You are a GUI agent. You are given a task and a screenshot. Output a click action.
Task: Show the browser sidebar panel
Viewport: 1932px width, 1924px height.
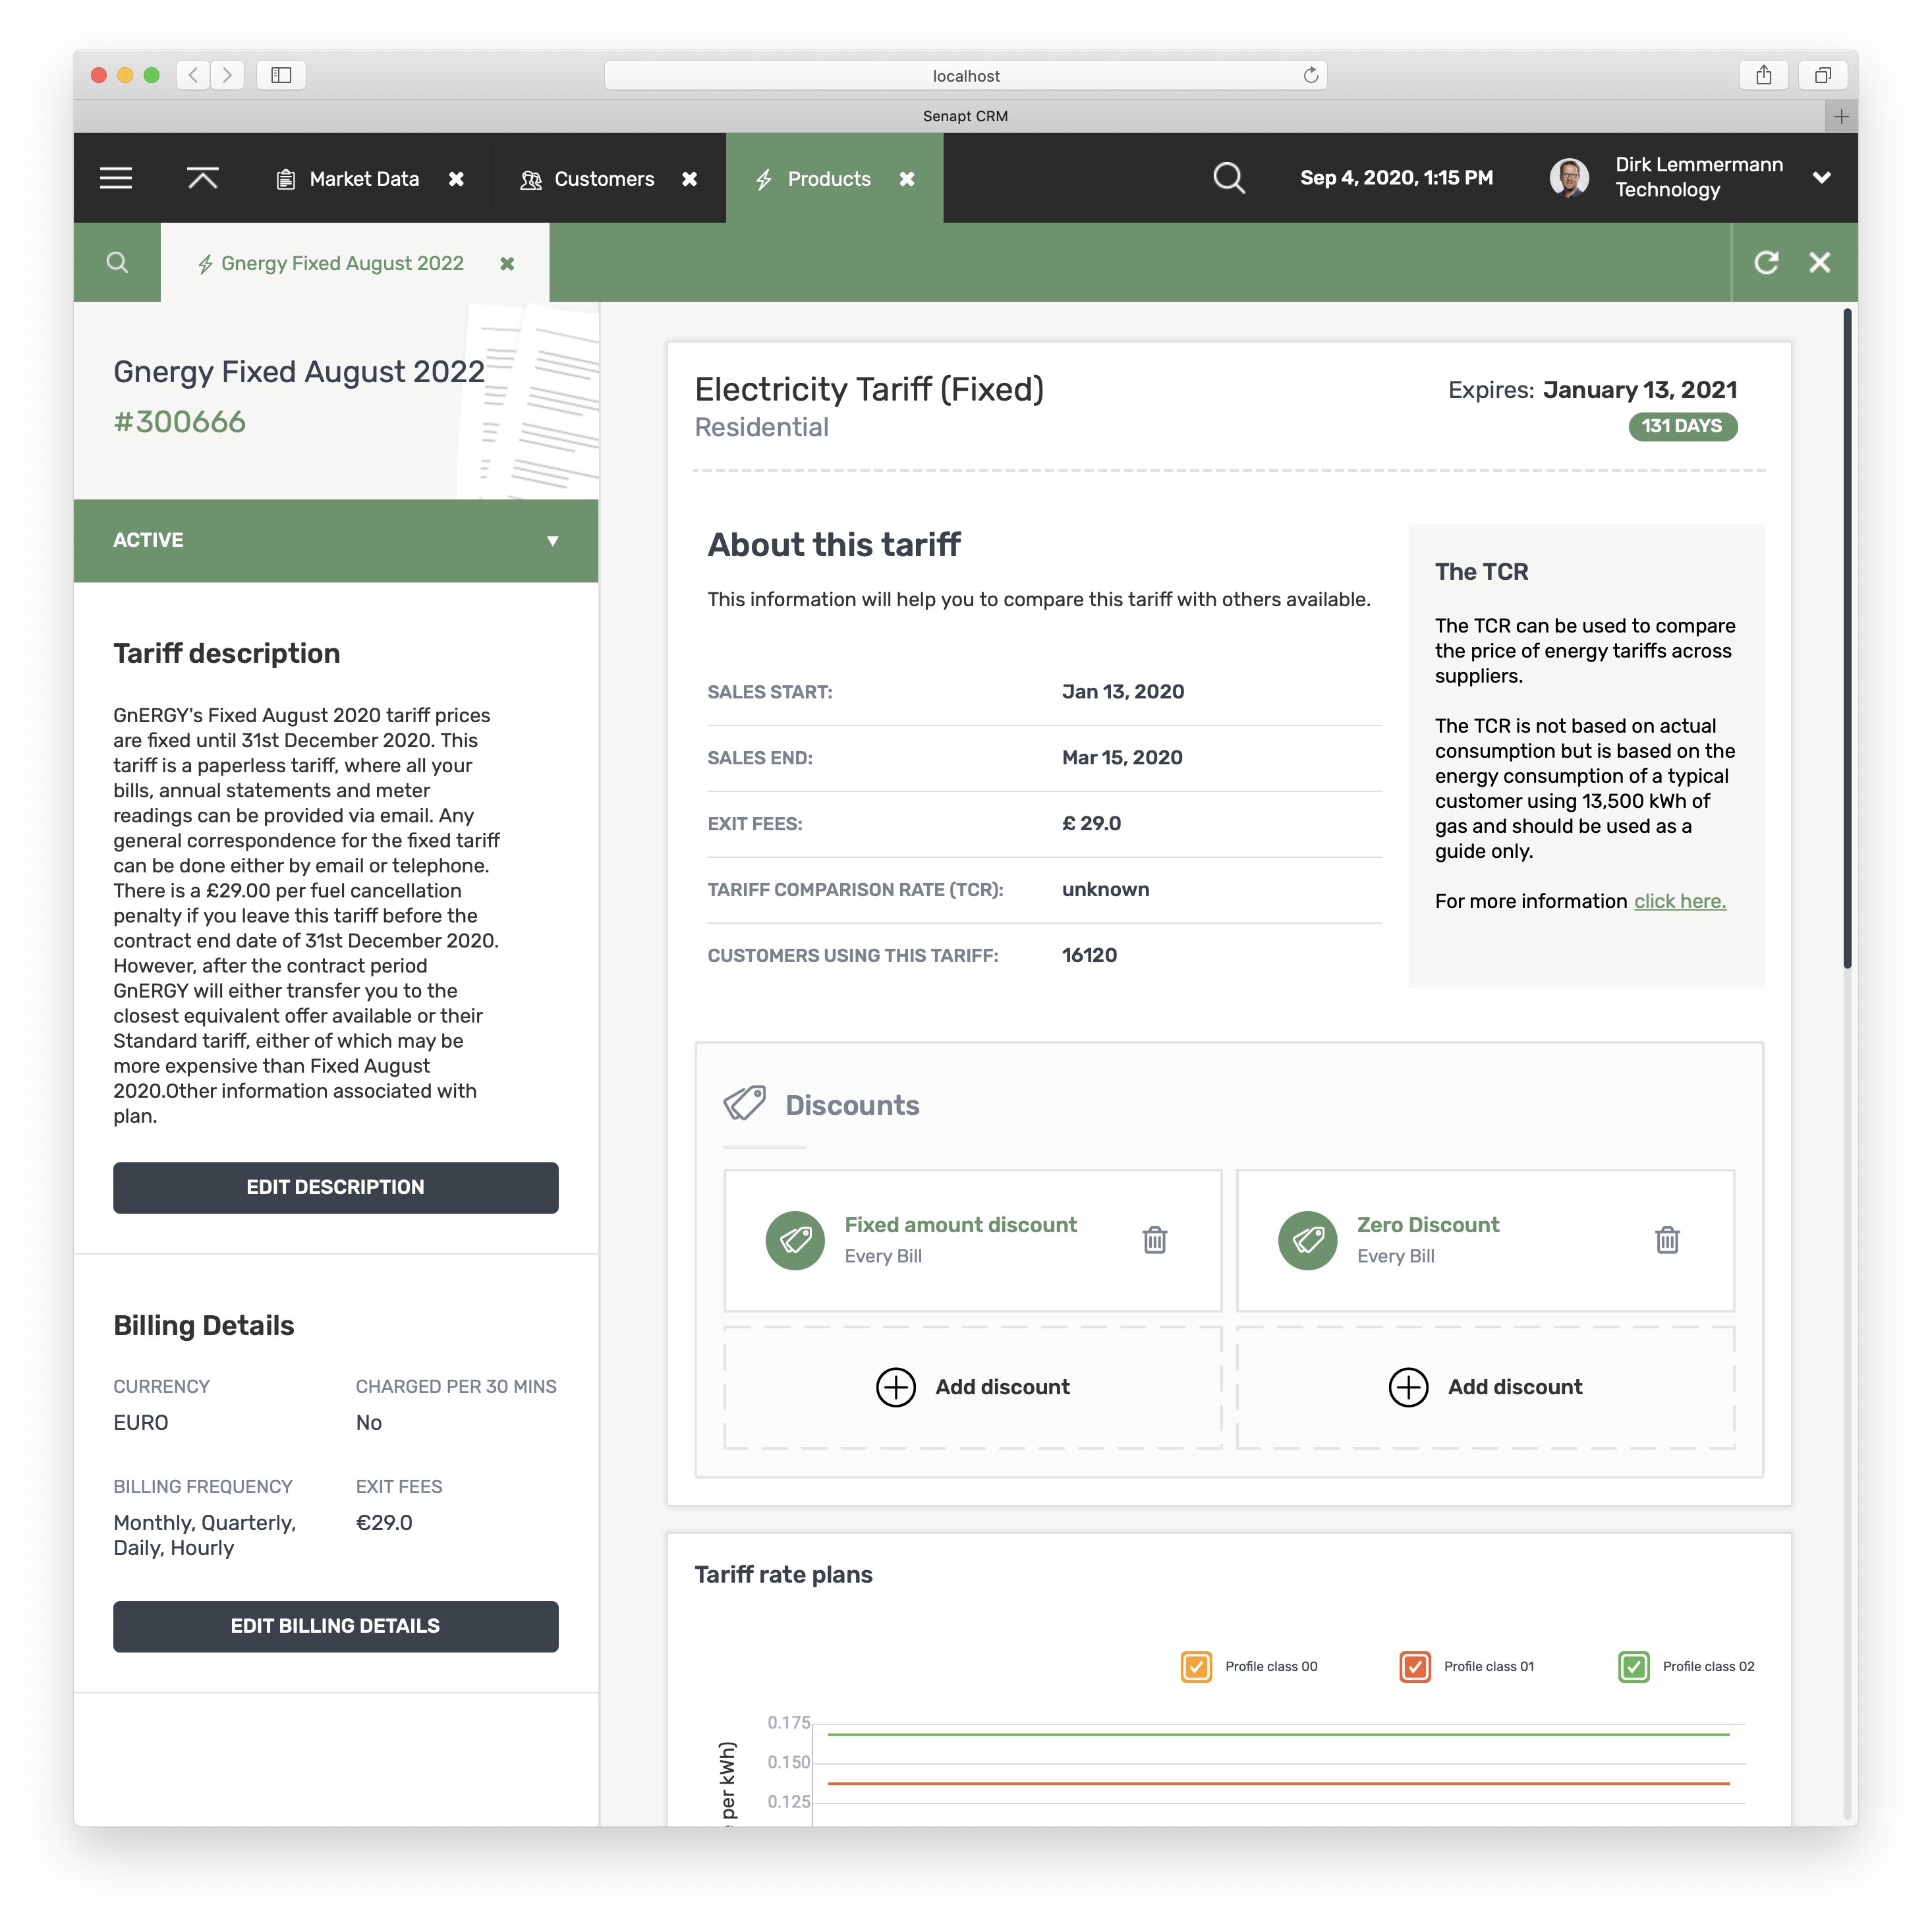[281, 75]
